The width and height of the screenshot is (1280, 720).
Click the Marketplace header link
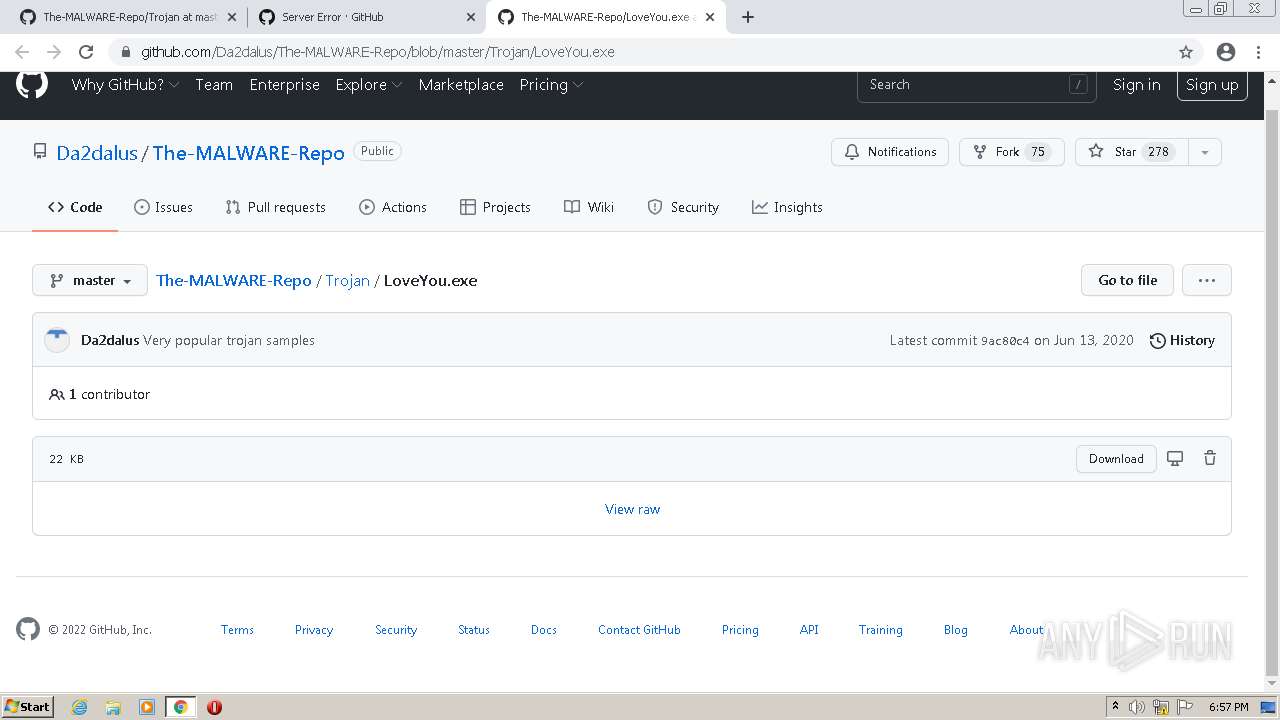click(x=461, y=85)
